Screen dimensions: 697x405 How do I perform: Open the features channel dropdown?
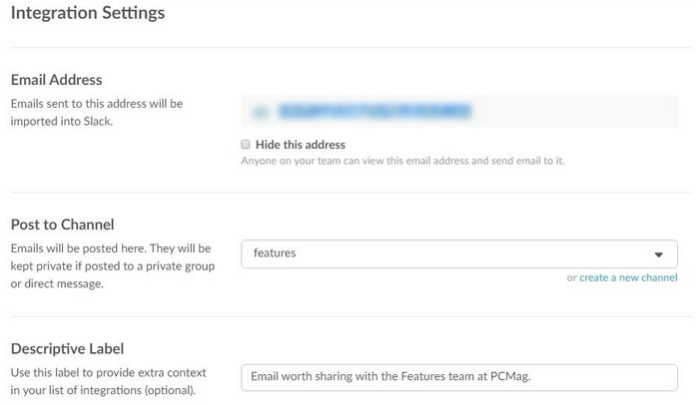pos(459,254)
